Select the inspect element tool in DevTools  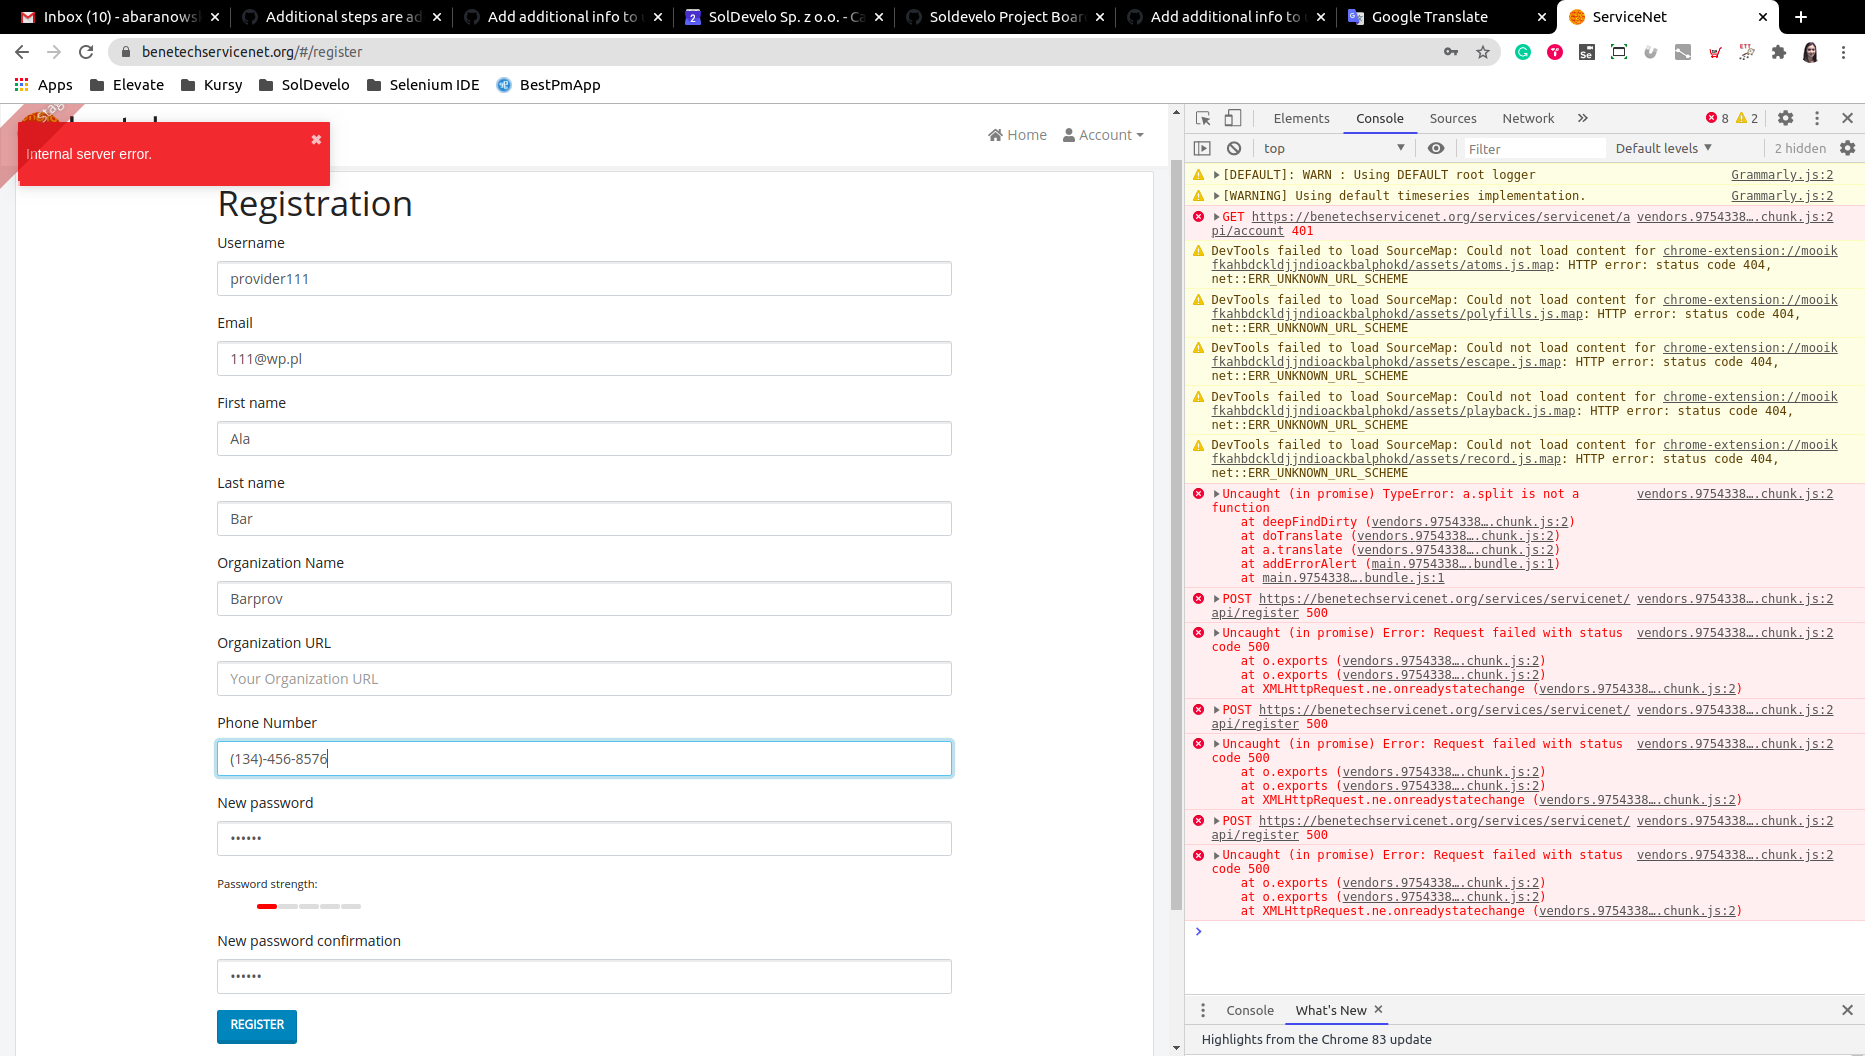point(1203,118)
